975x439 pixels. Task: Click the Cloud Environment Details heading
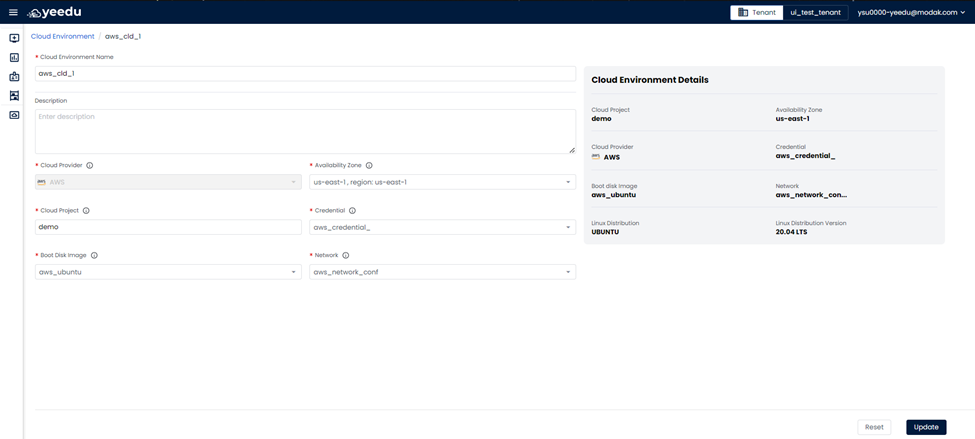650,80
